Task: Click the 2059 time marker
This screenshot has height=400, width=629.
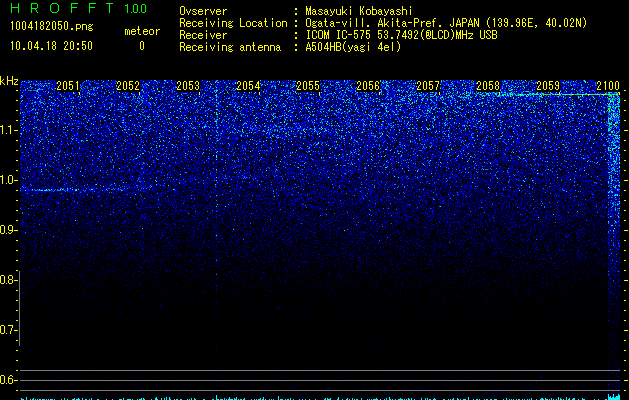Action: tap(548, 85)
